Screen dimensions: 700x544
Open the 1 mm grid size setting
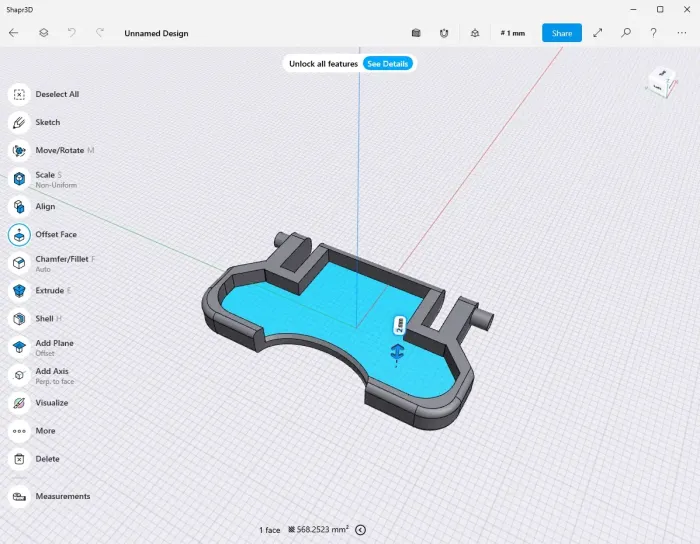pyautogui.click(x=513, y=33)
